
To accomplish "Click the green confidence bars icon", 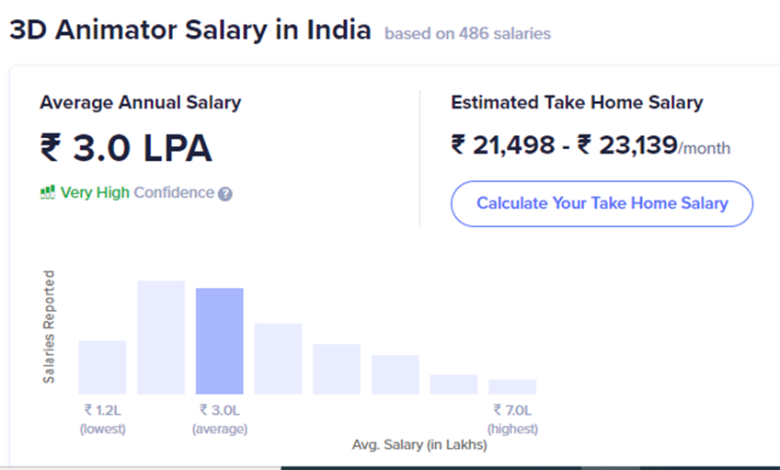I will pos(47,192).
